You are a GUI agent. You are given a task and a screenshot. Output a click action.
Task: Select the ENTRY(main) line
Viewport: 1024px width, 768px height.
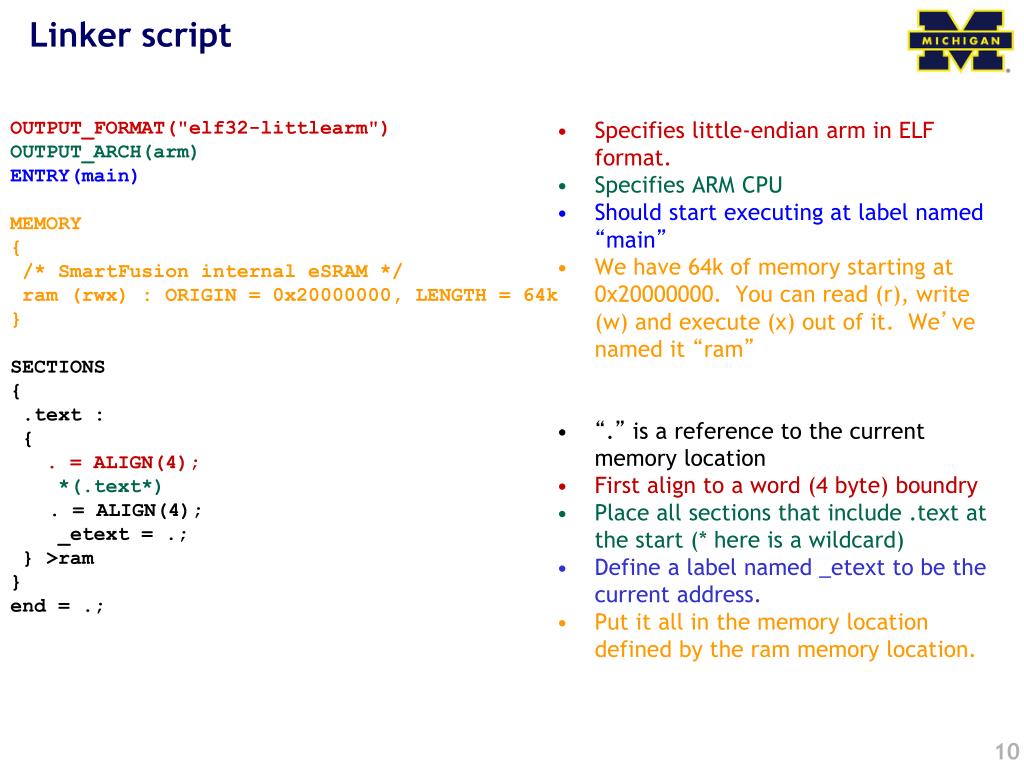pos(74,176)
